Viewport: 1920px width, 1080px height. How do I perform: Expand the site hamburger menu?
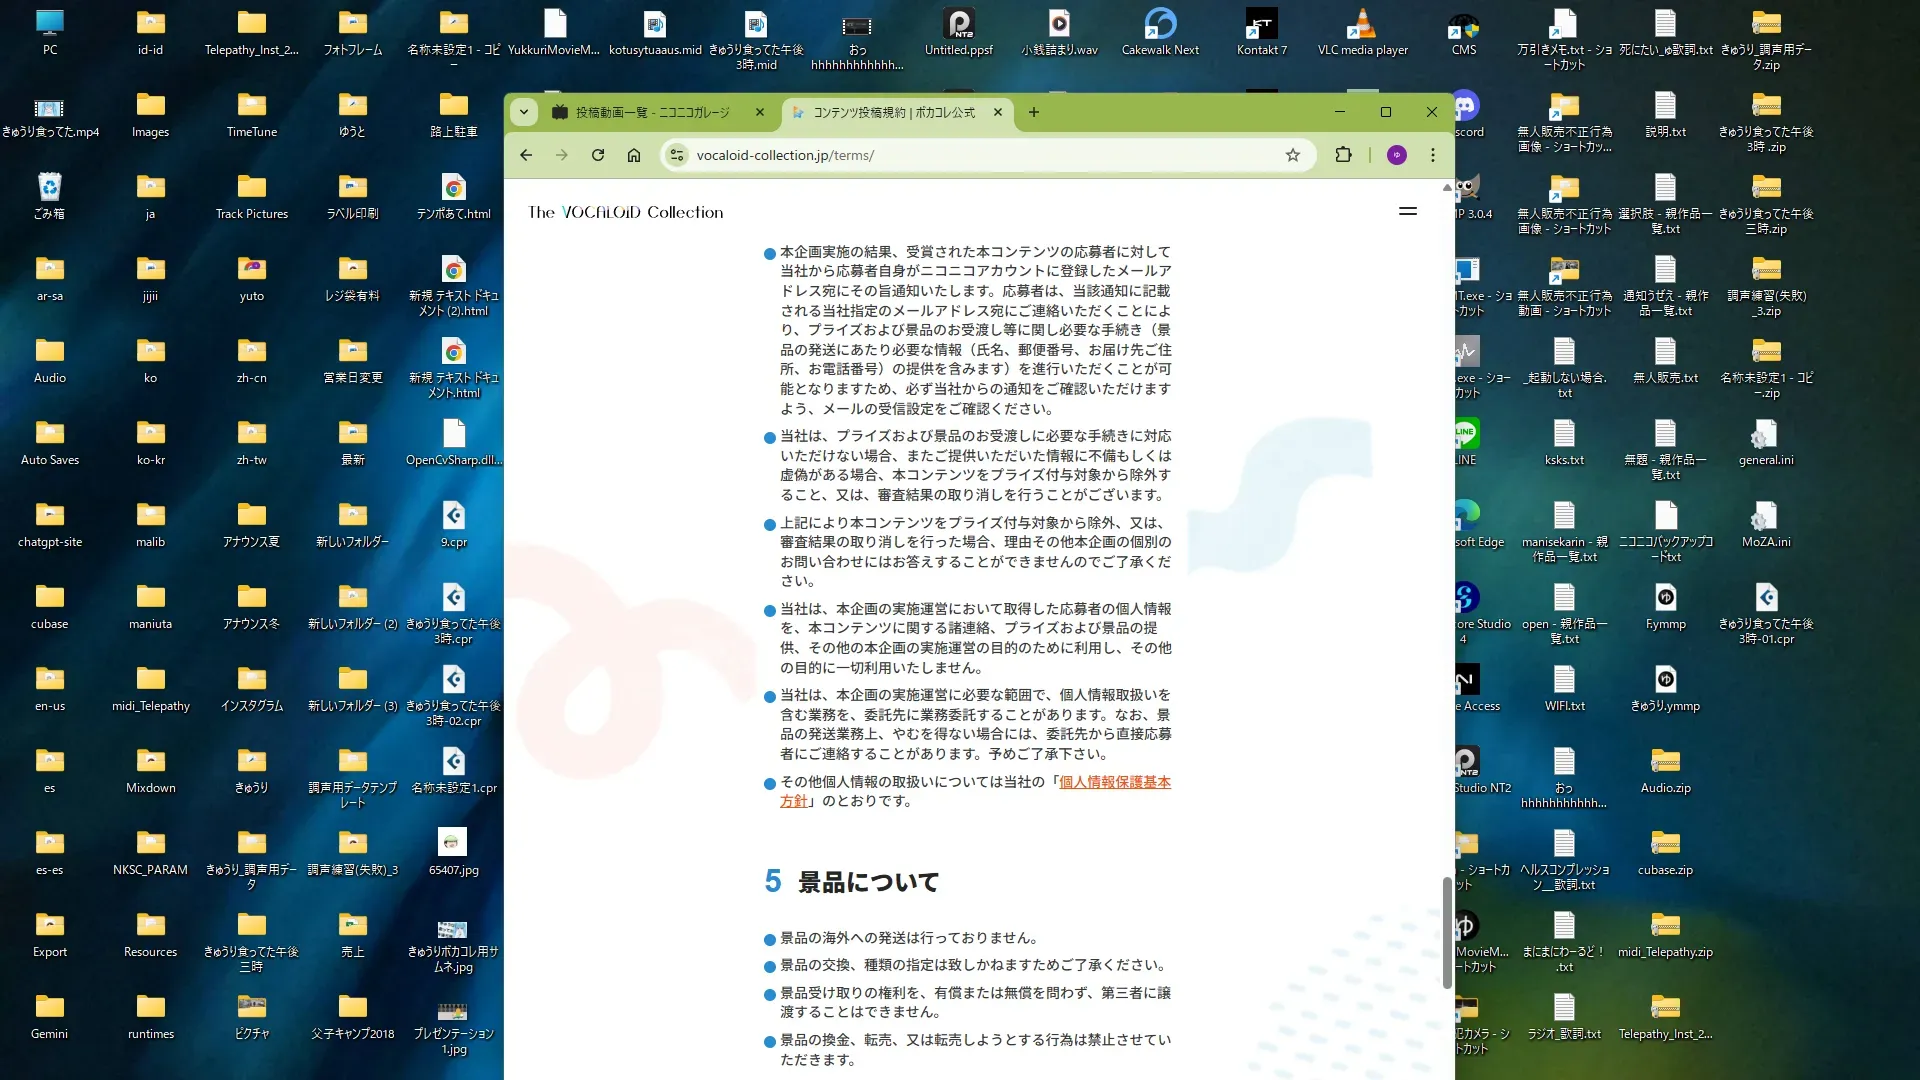coord(1408,211)
